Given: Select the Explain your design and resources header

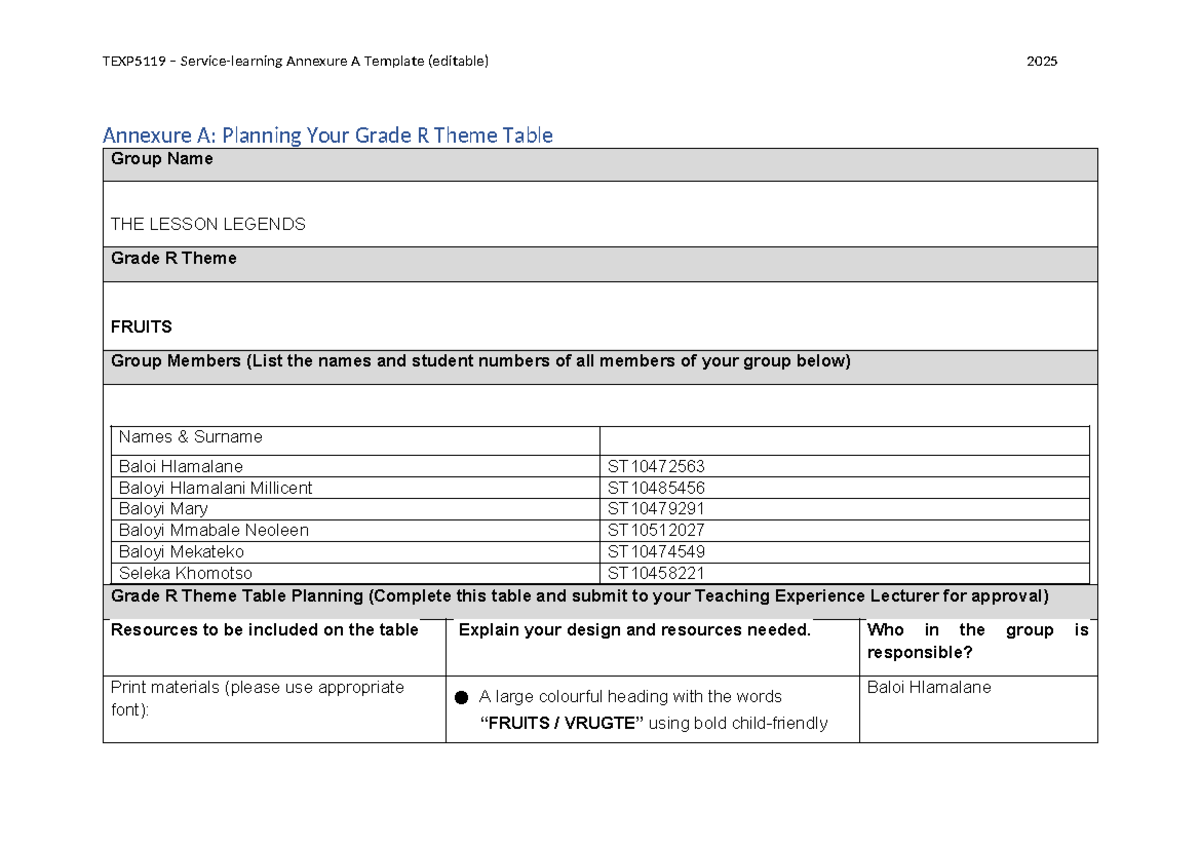Looking at the screenshot, I should point(634,630).
